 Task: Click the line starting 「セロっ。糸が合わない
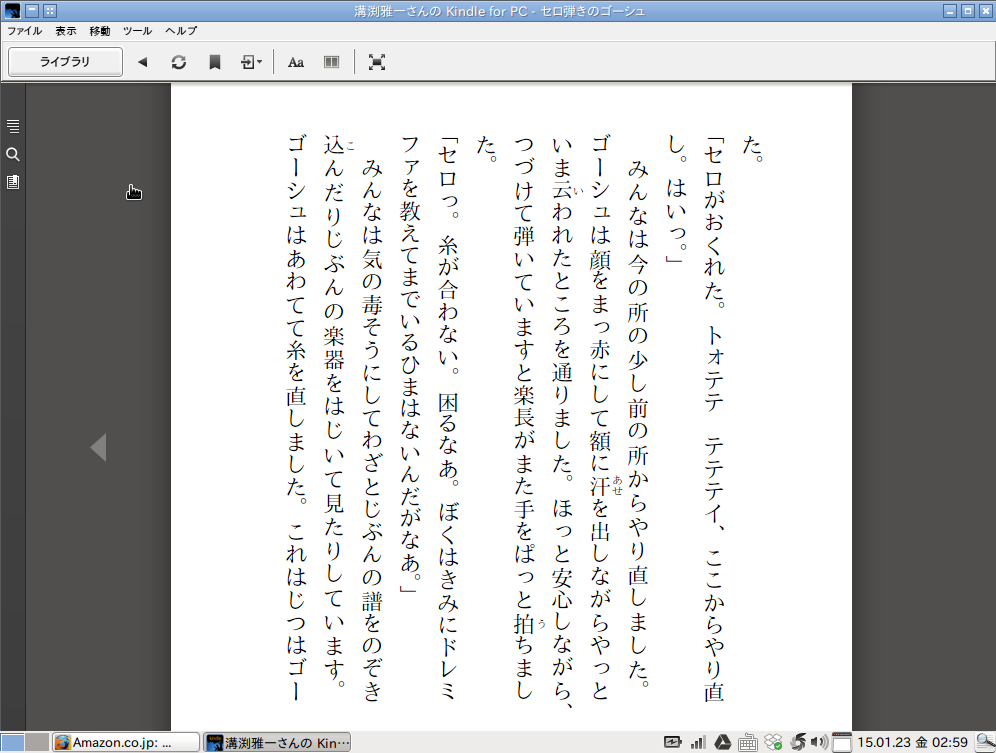(x=447, y=419)
